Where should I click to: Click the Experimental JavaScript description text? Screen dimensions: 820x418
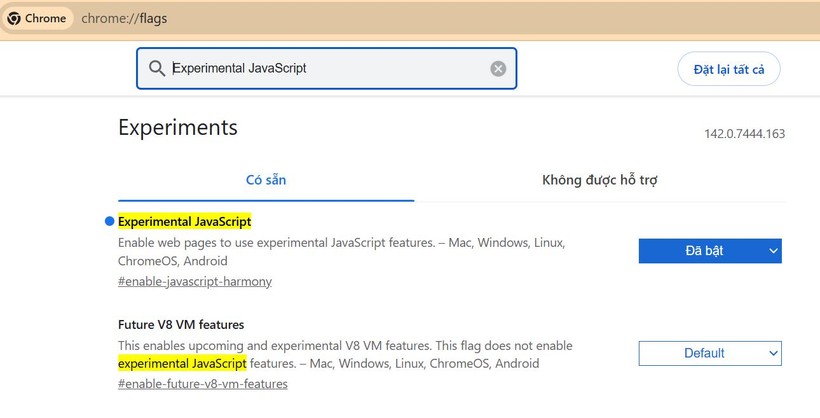pos(342,243)
